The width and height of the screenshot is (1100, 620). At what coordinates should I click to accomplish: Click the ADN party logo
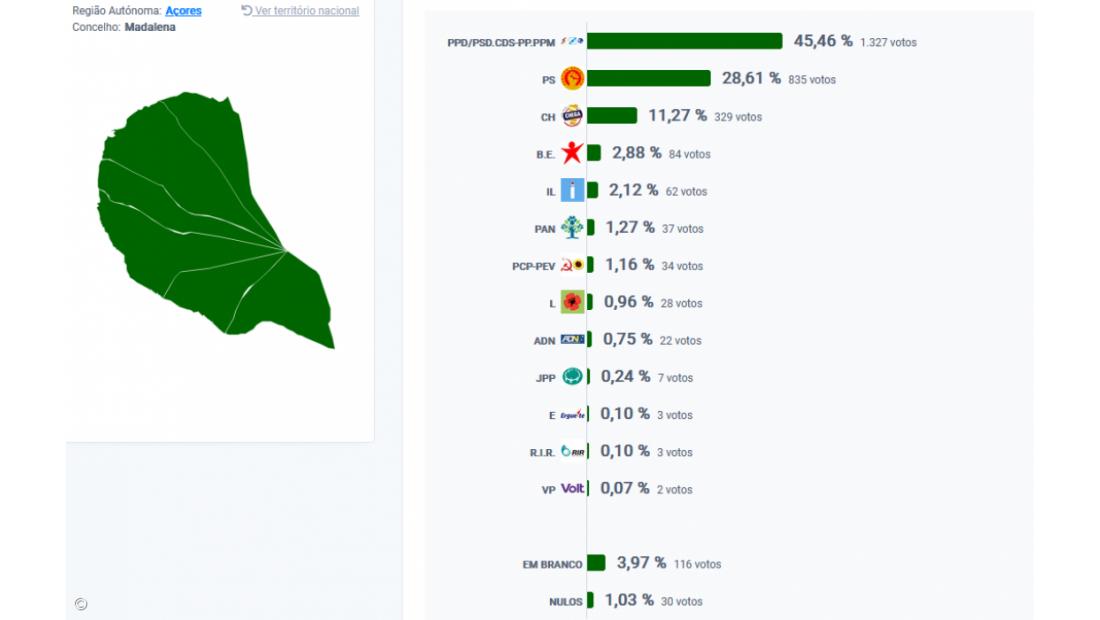coord(572,340)
